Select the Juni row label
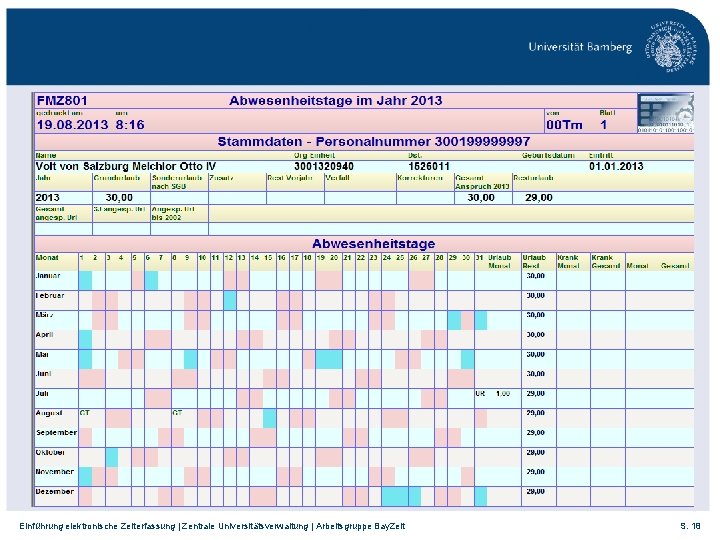This screenshot has width=720, height=540. (x=44, y=374)
